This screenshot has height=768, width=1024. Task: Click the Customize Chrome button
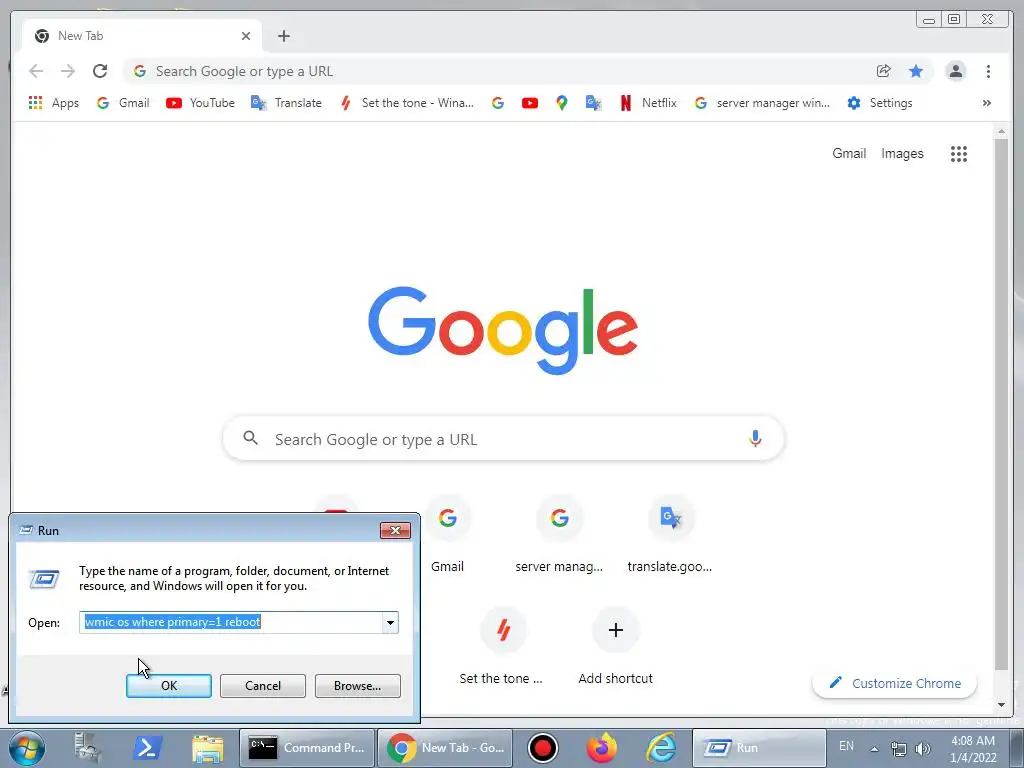(x=895, y=683)
